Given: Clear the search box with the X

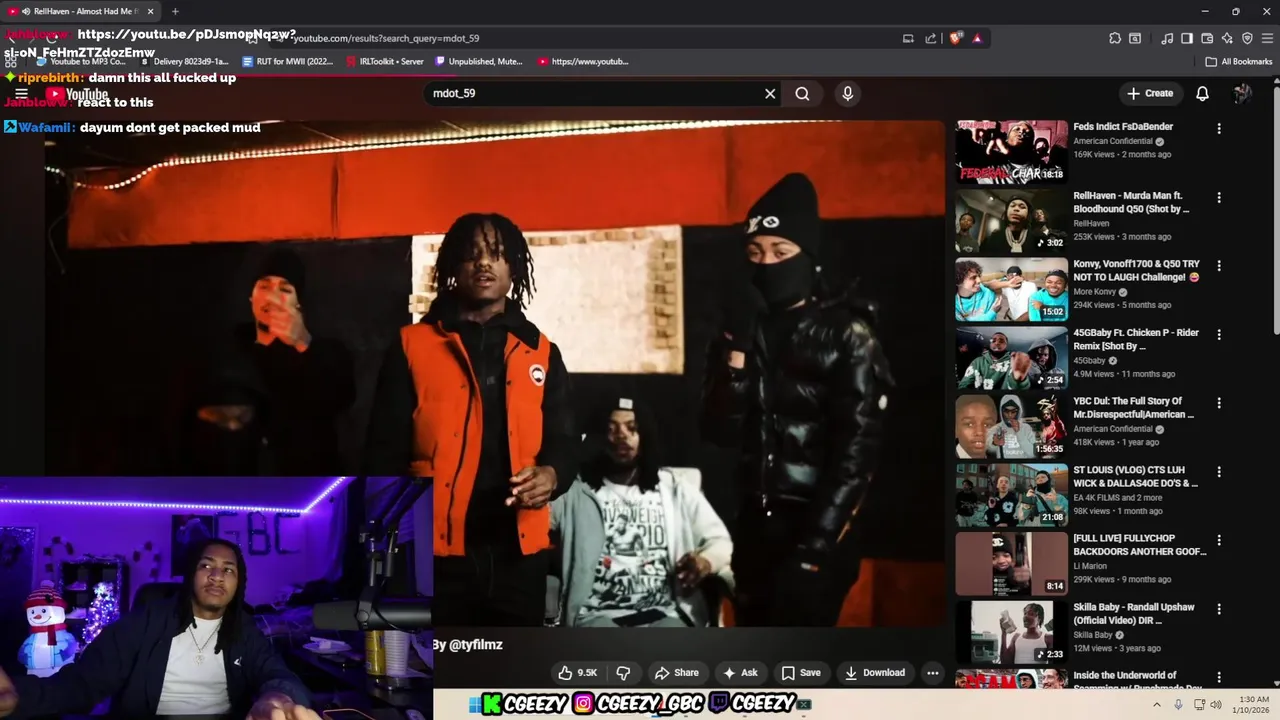Looking at the screenshot, I should pyautogui.click(x=770, y=93).
